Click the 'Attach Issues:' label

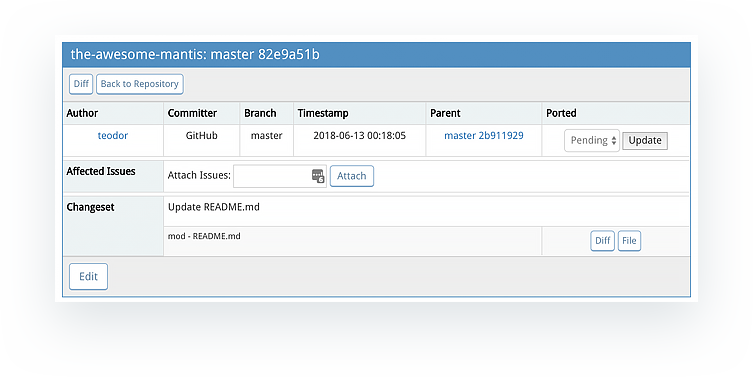point(199,175)
